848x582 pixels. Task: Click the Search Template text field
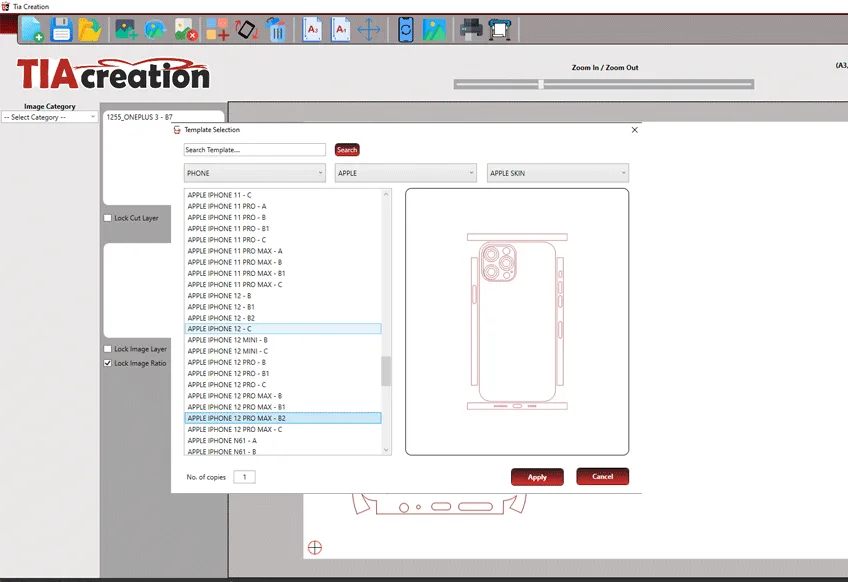(x=255, y=150)
